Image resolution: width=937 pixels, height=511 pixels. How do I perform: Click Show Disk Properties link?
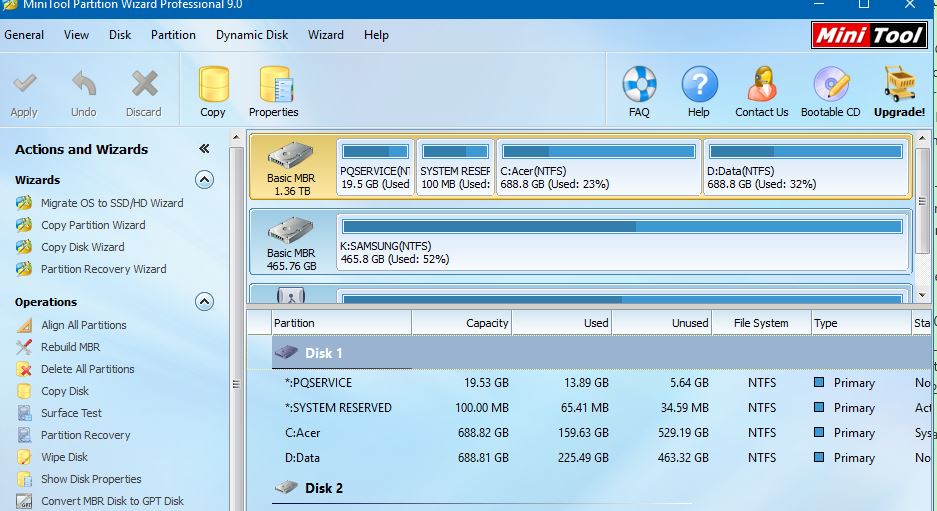(x=91, y=479)
